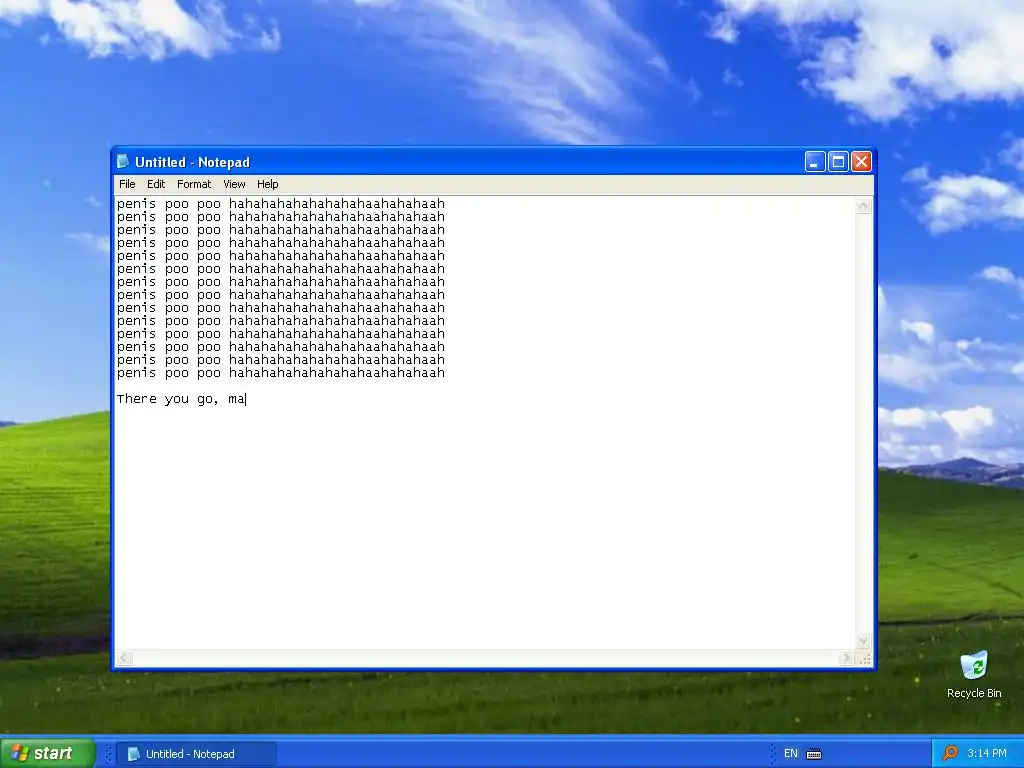The width and height of the screenshot is (1024, 768).
Task: Click the keyboard icon in taskbar
Action: click(x=814, y=754)
